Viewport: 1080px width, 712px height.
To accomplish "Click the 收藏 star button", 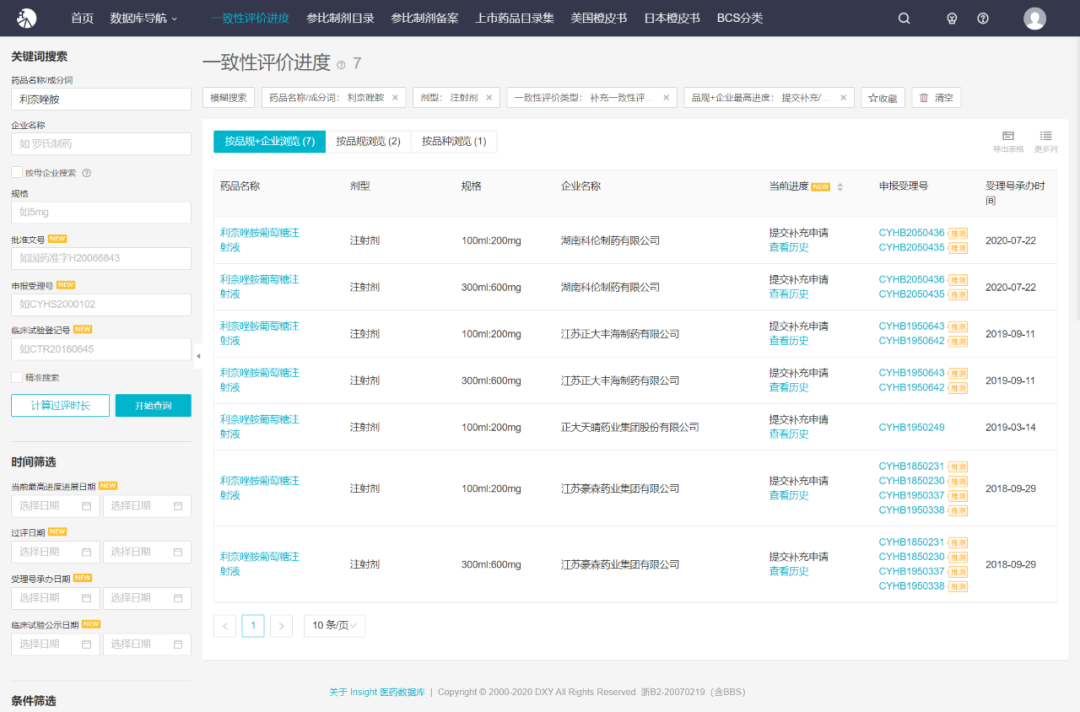I will click(x=882, y=98).
